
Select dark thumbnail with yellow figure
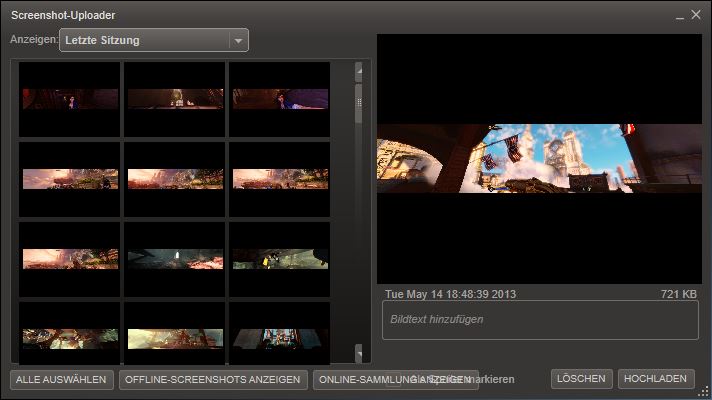(x=280, y=259)
